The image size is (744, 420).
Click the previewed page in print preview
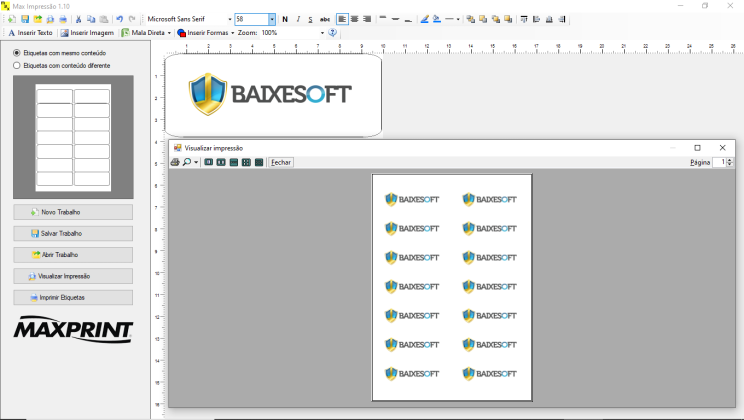click(x=452, y=287)
